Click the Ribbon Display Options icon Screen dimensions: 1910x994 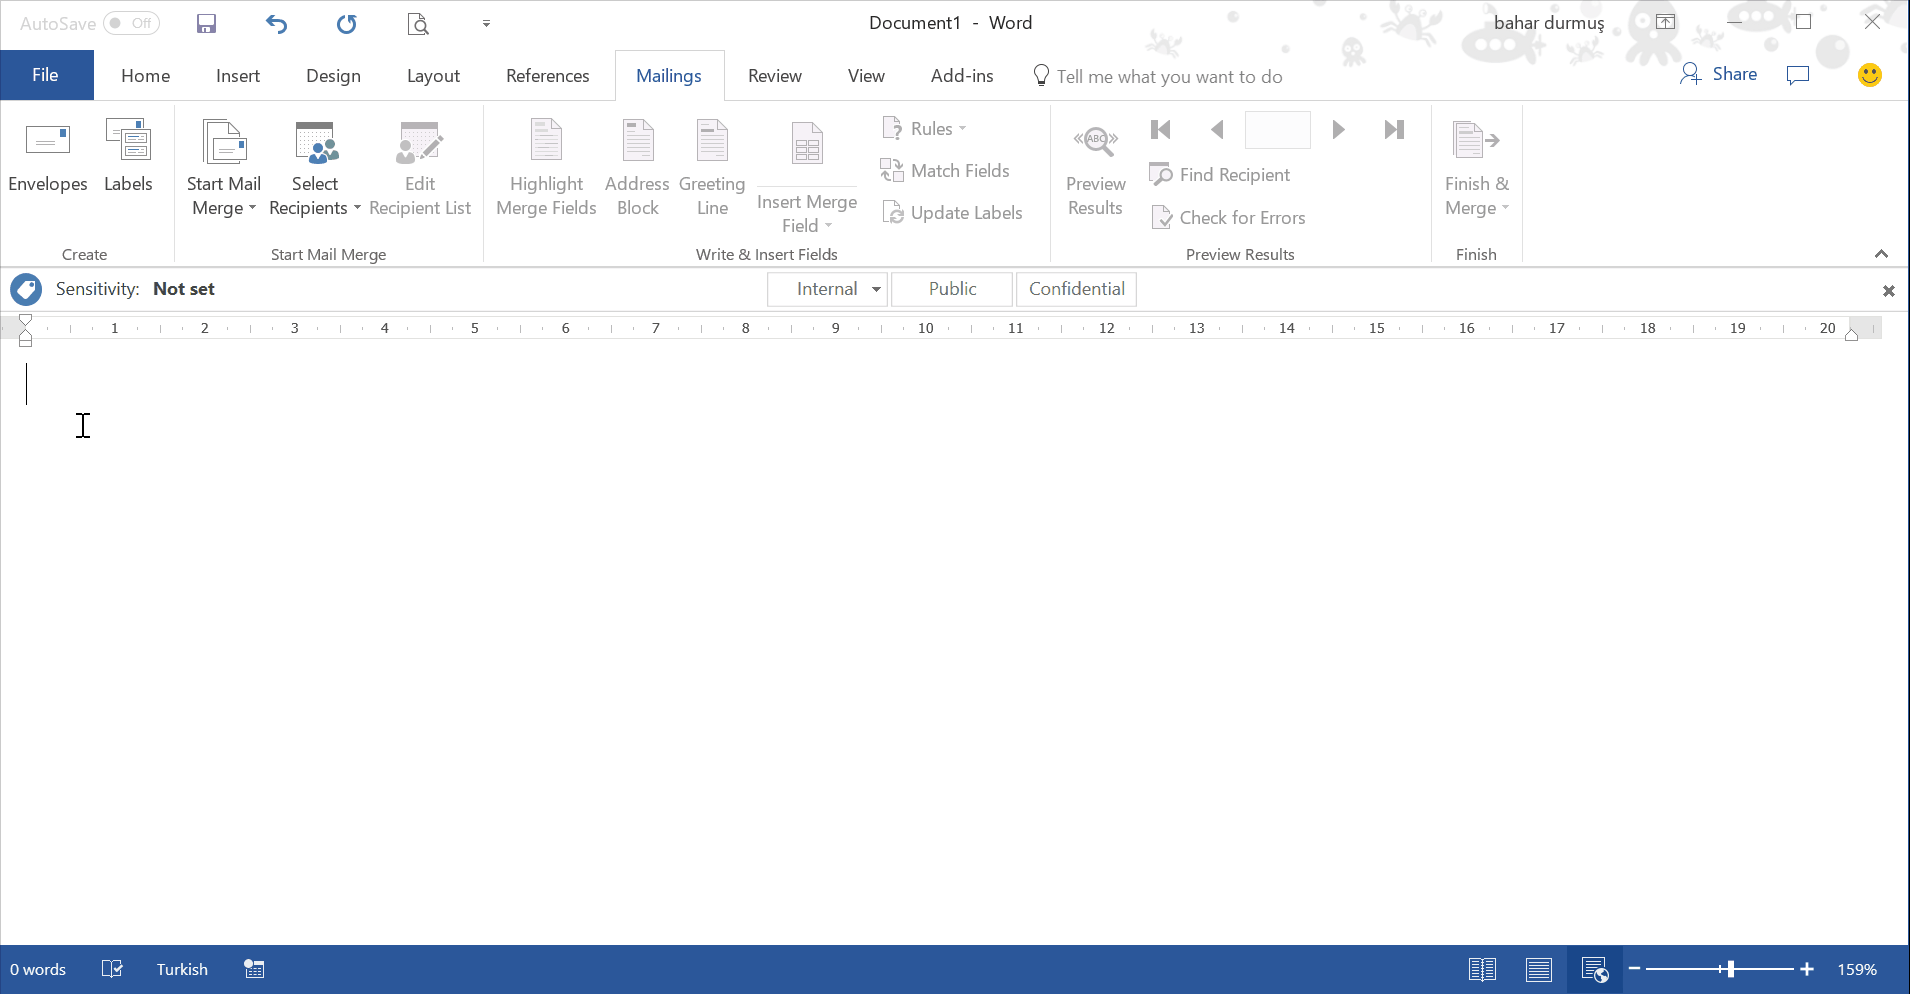[x=1665, y=22]
